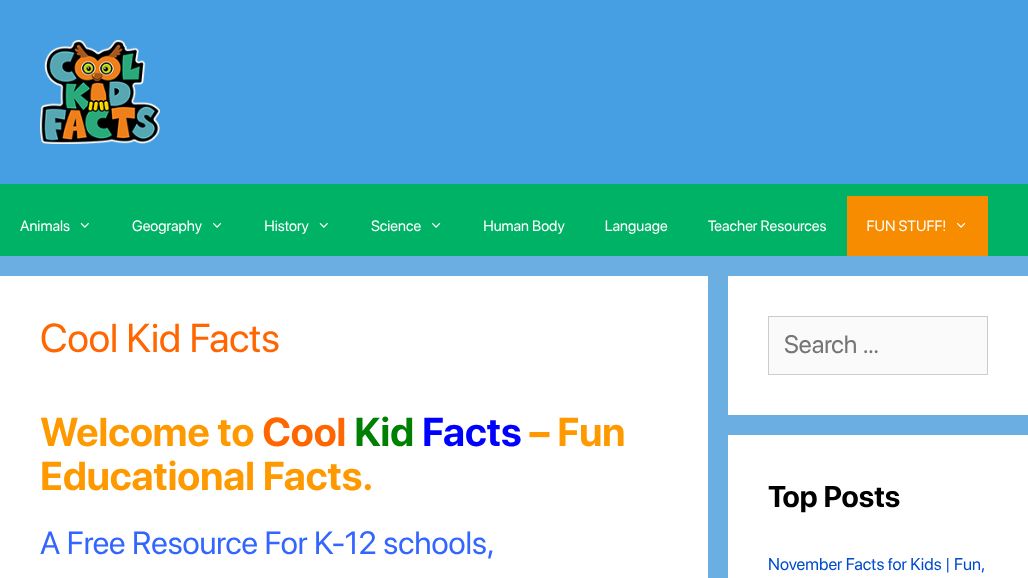Go to the Human Body page
Image resolution: width=1028 pixels, height=578 pixels.
(524, 226)
